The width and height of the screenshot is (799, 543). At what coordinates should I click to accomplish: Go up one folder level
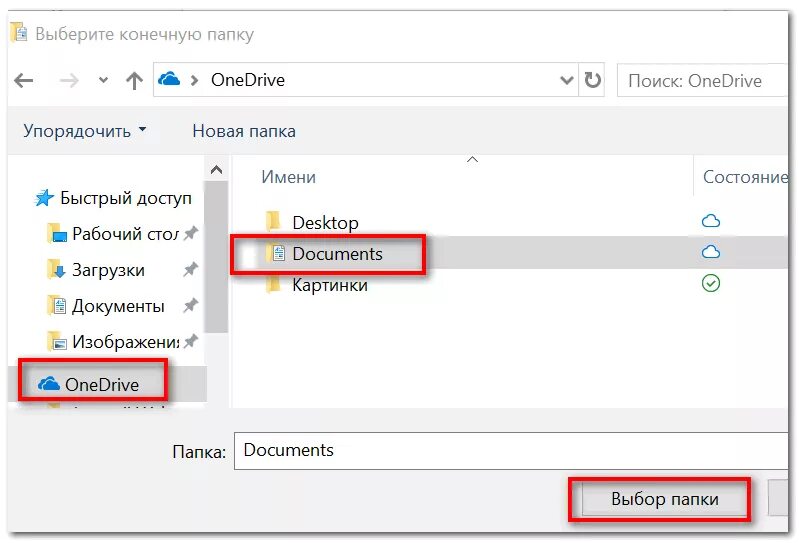pos(135,80)
